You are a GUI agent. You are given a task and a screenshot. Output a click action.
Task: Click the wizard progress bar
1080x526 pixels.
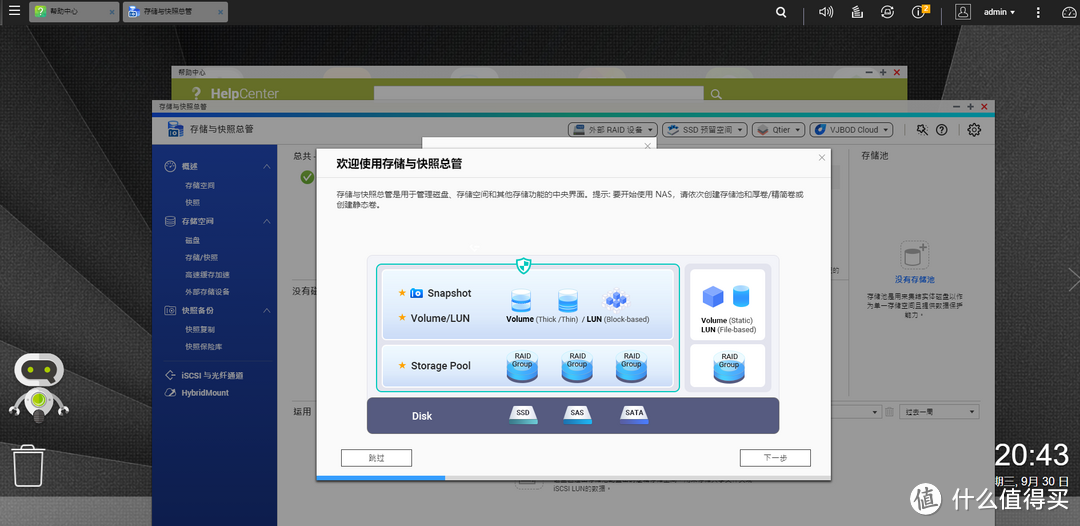[573, 478]
